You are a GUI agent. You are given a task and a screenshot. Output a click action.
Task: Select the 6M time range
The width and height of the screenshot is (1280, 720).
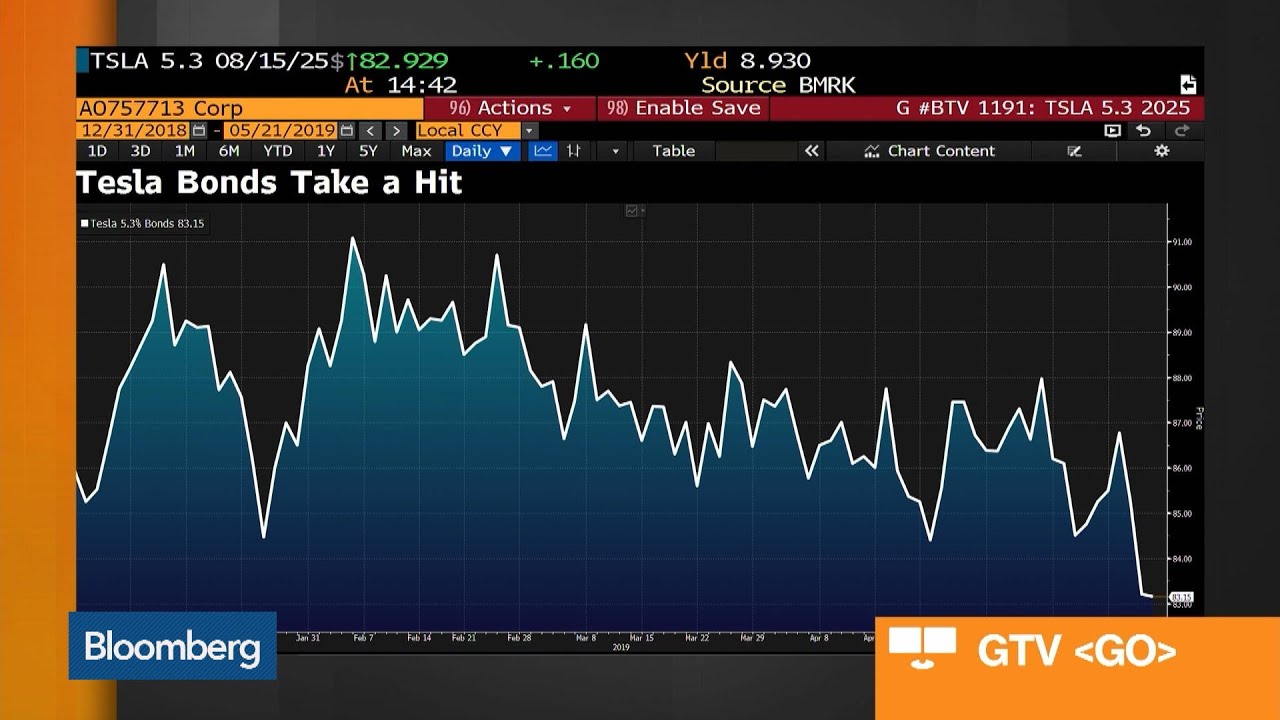tap(229, 151)
